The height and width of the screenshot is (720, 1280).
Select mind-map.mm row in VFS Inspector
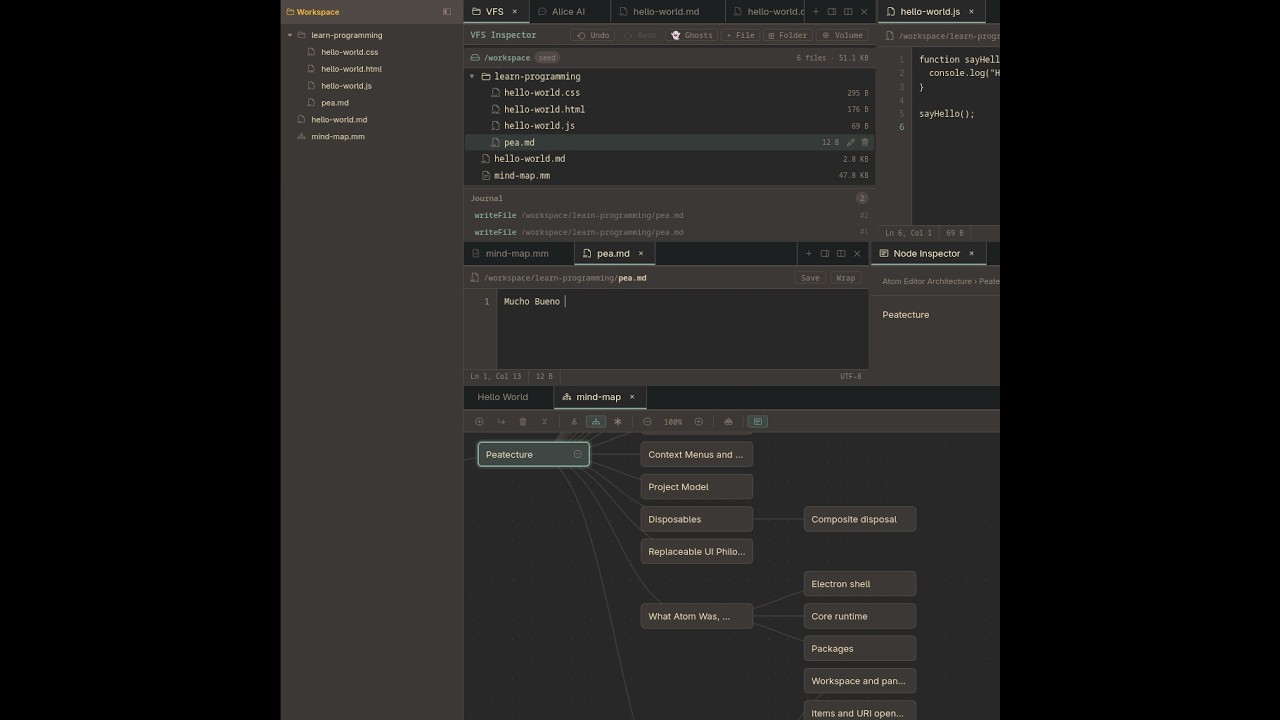670,176
